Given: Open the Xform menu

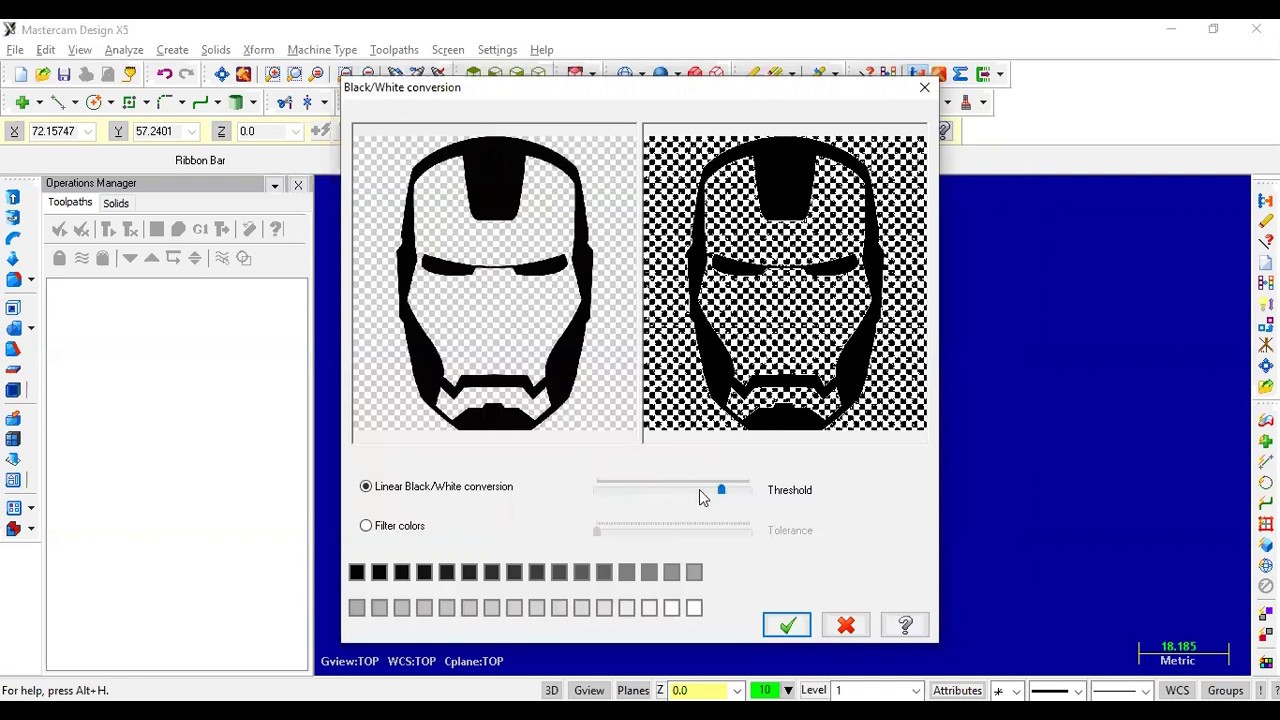Looking at the screenshot, I should 258,50.
